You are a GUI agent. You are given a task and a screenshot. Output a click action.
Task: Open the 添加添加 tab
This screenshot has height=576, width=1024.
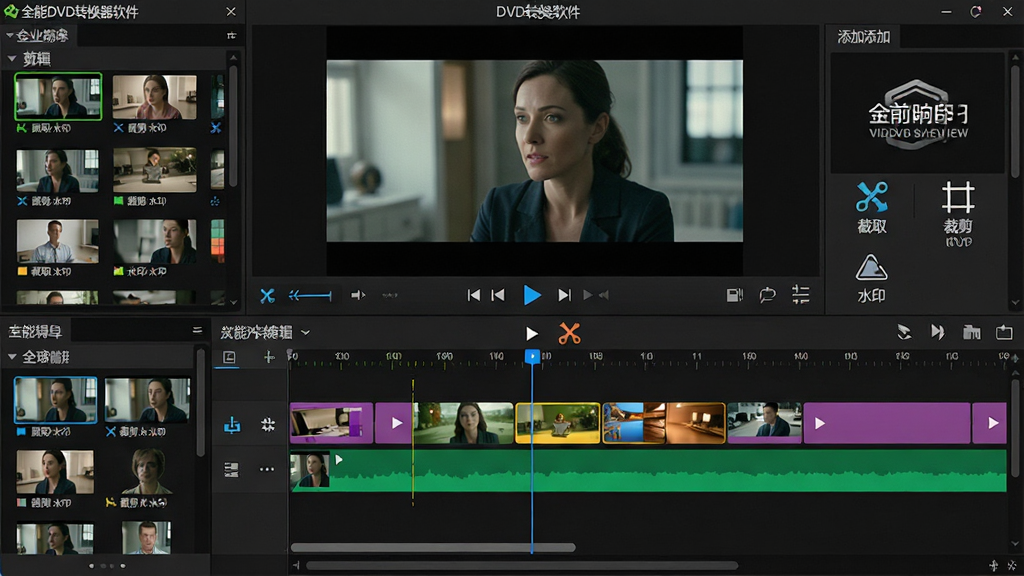click(864, 37)
